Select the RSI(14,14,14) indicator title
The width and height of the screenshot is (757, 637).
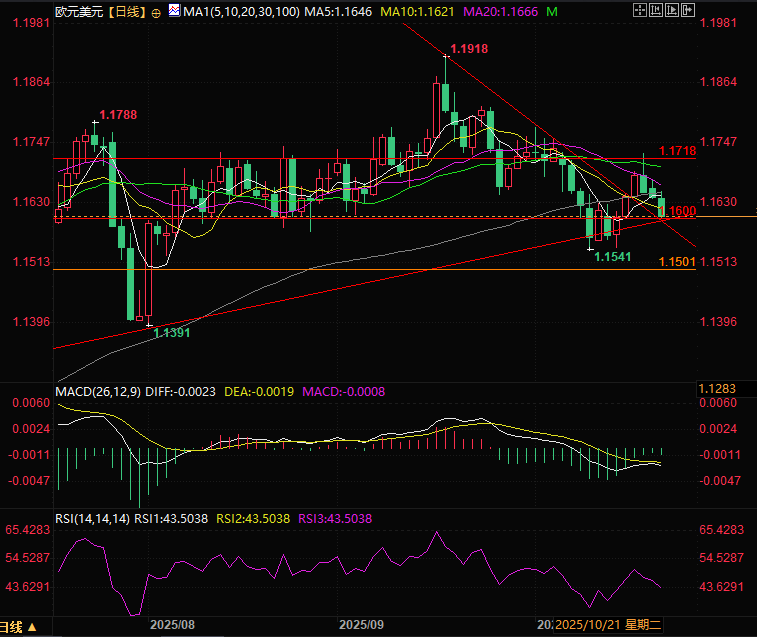92,518
